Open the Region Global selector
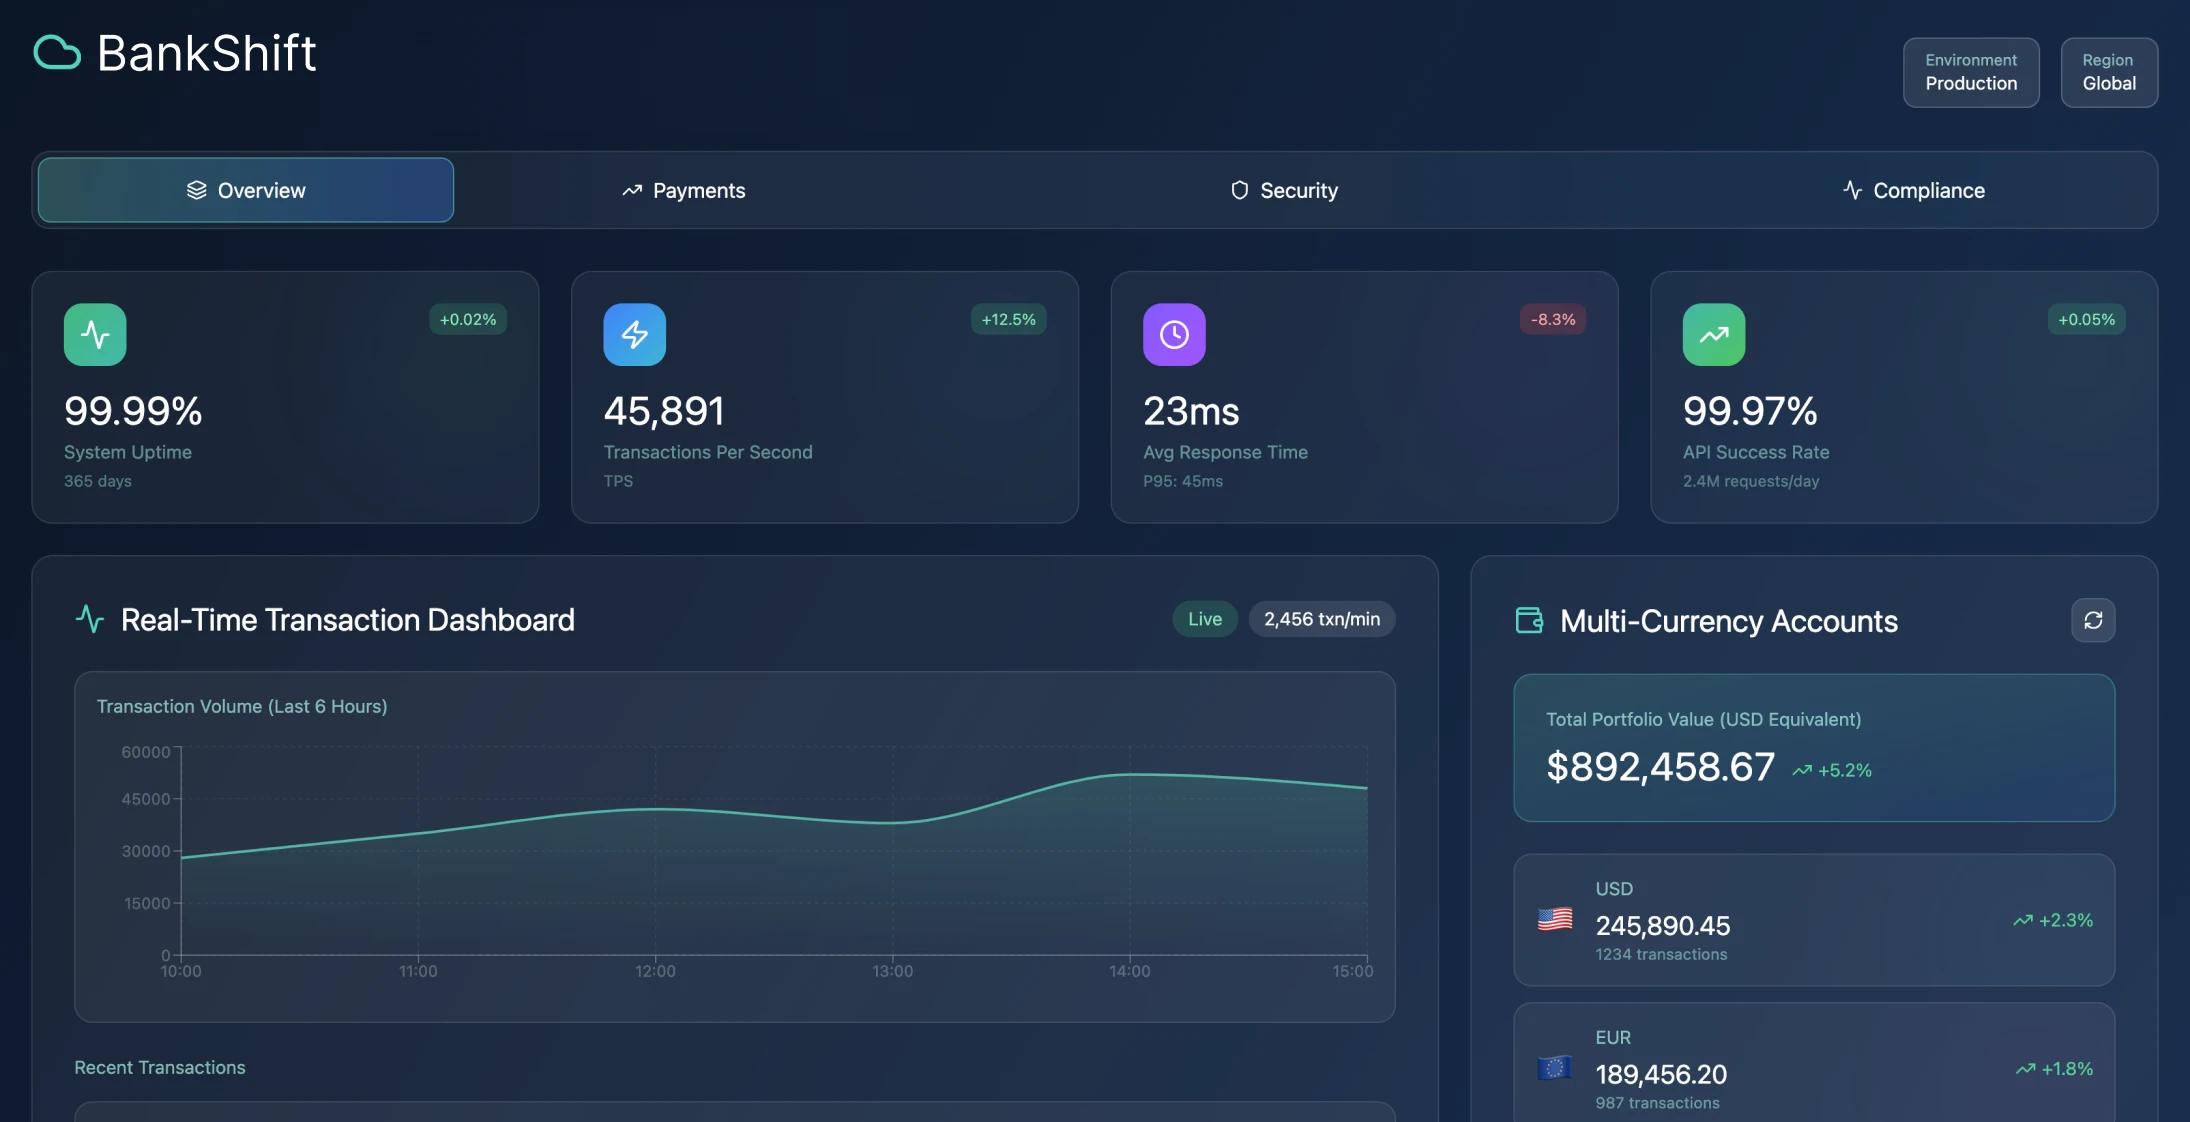The image size is (2190, 1122). (x=2108, y=72)
